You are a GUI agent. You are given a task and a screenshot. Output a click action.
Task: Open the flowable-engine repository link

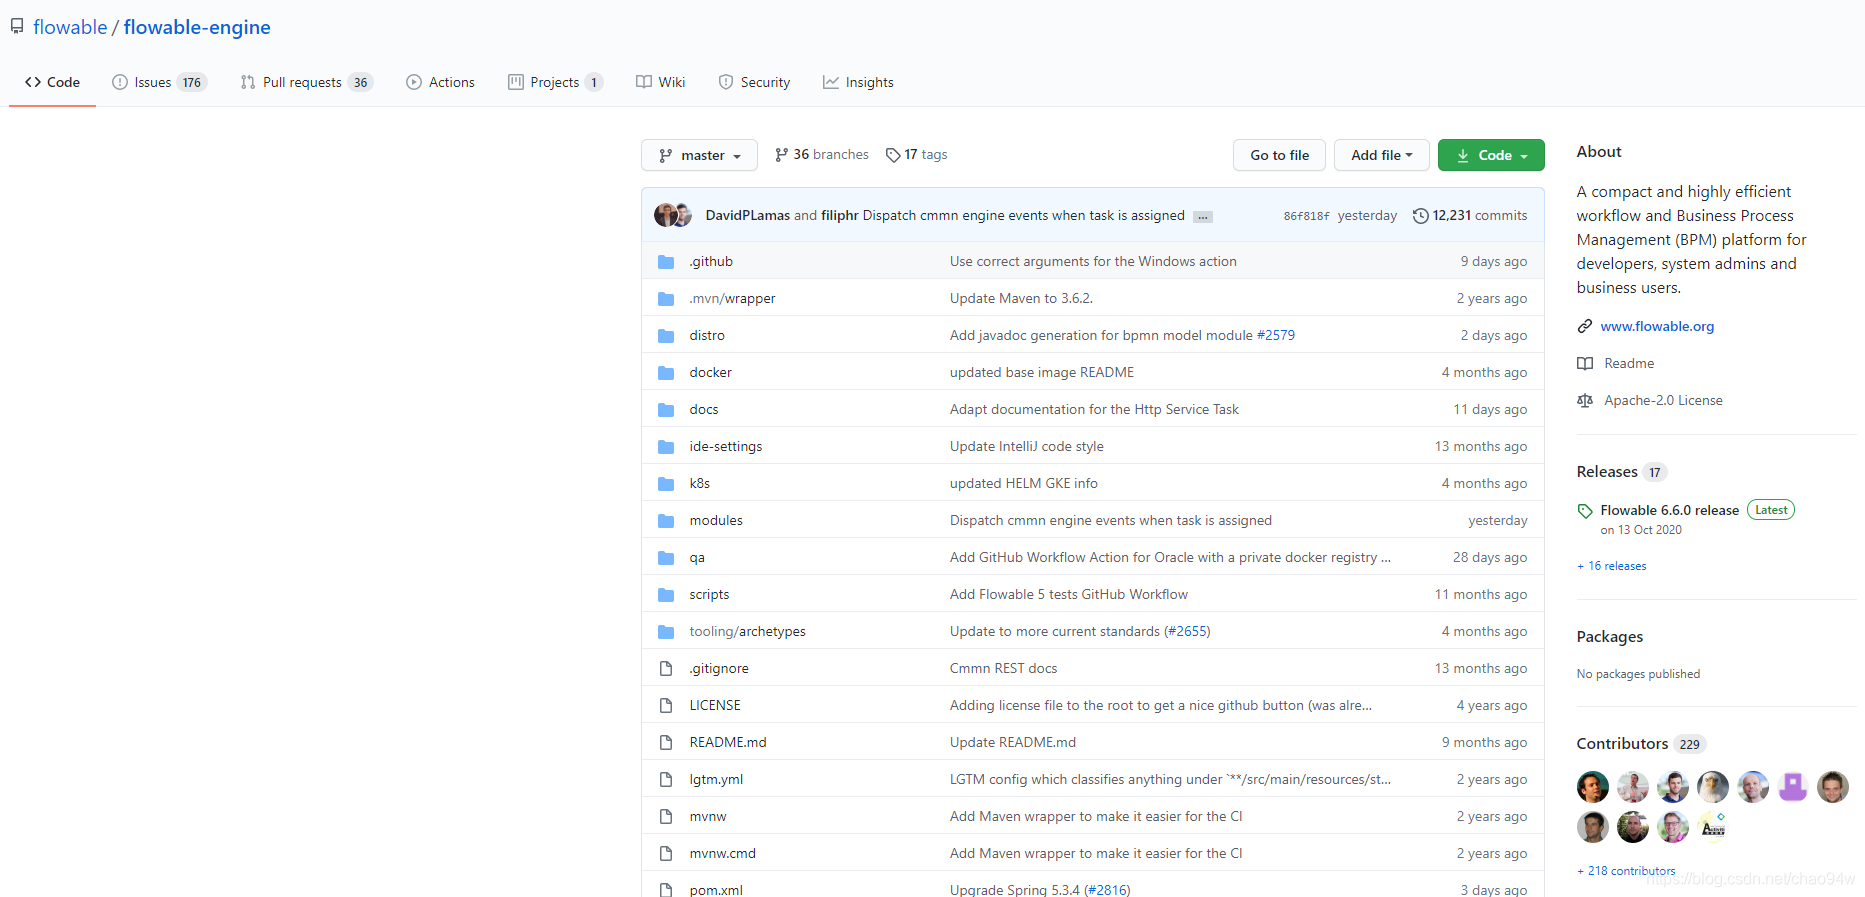pyautogui.click(x=197, y=27)
